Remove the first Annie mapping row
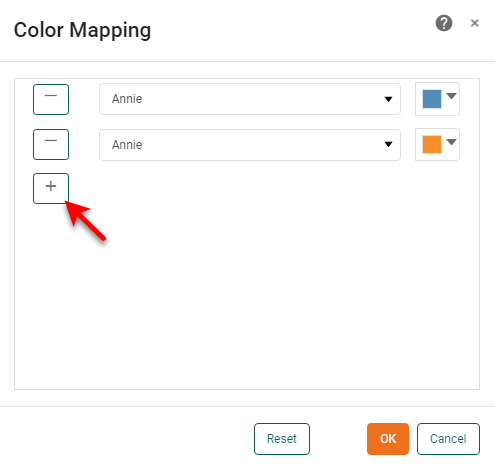495x470 pixels. 51,99
